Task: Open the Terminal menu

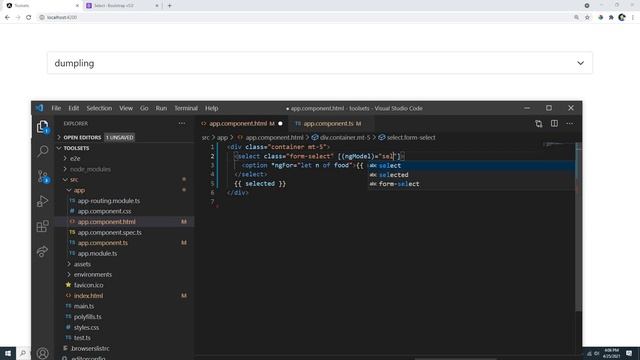Action: point(186,108)
